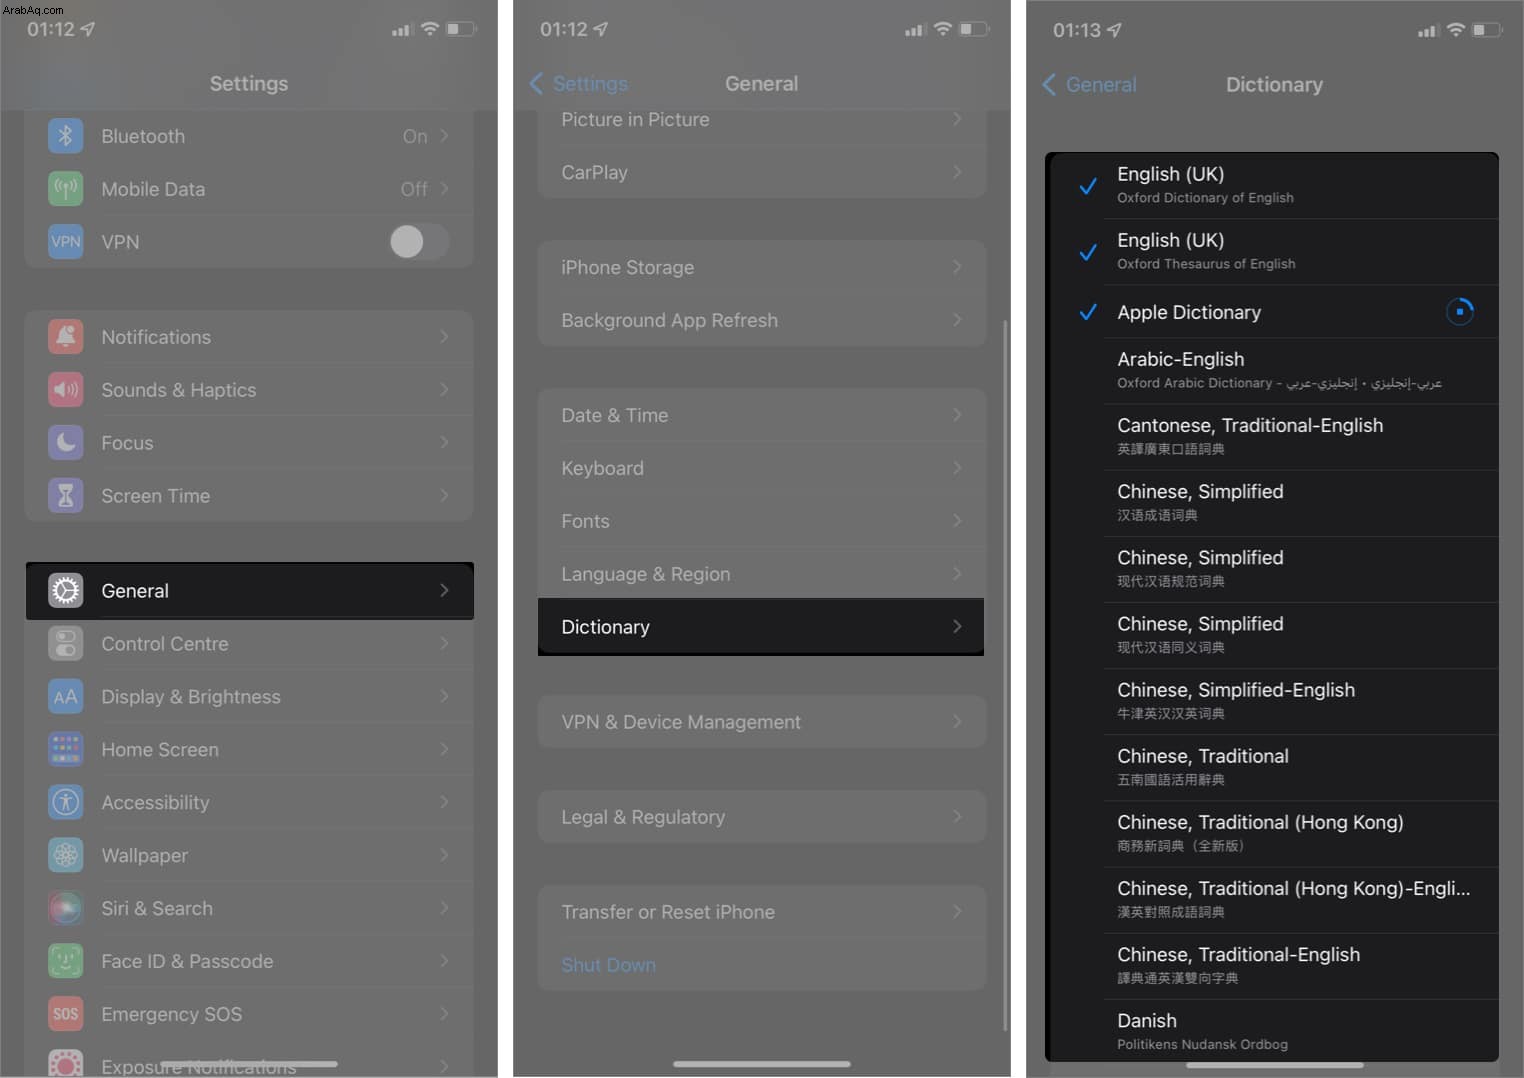This screenshot has width=1524, height=1078.
Task: Open VPN & Device Management
Action: click(x=762, y=722)
